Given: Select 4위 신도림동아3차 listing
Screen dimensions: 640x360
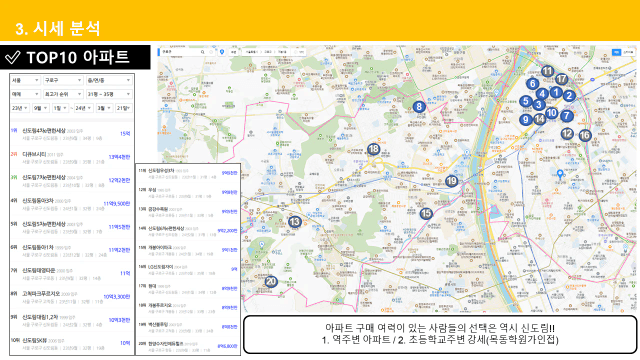Looking at the screenshot, I should tap(71, 204).
